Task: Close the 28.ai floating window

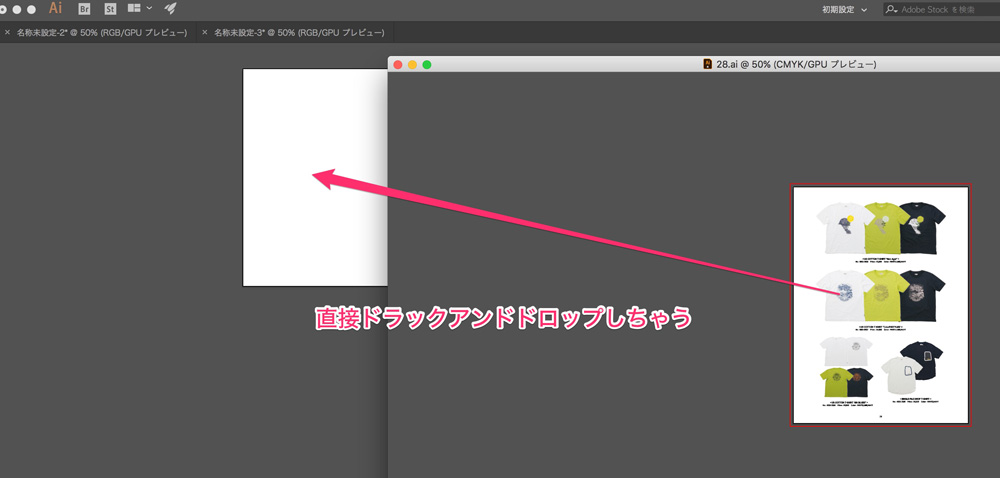Action: click(x=398, y=65)
